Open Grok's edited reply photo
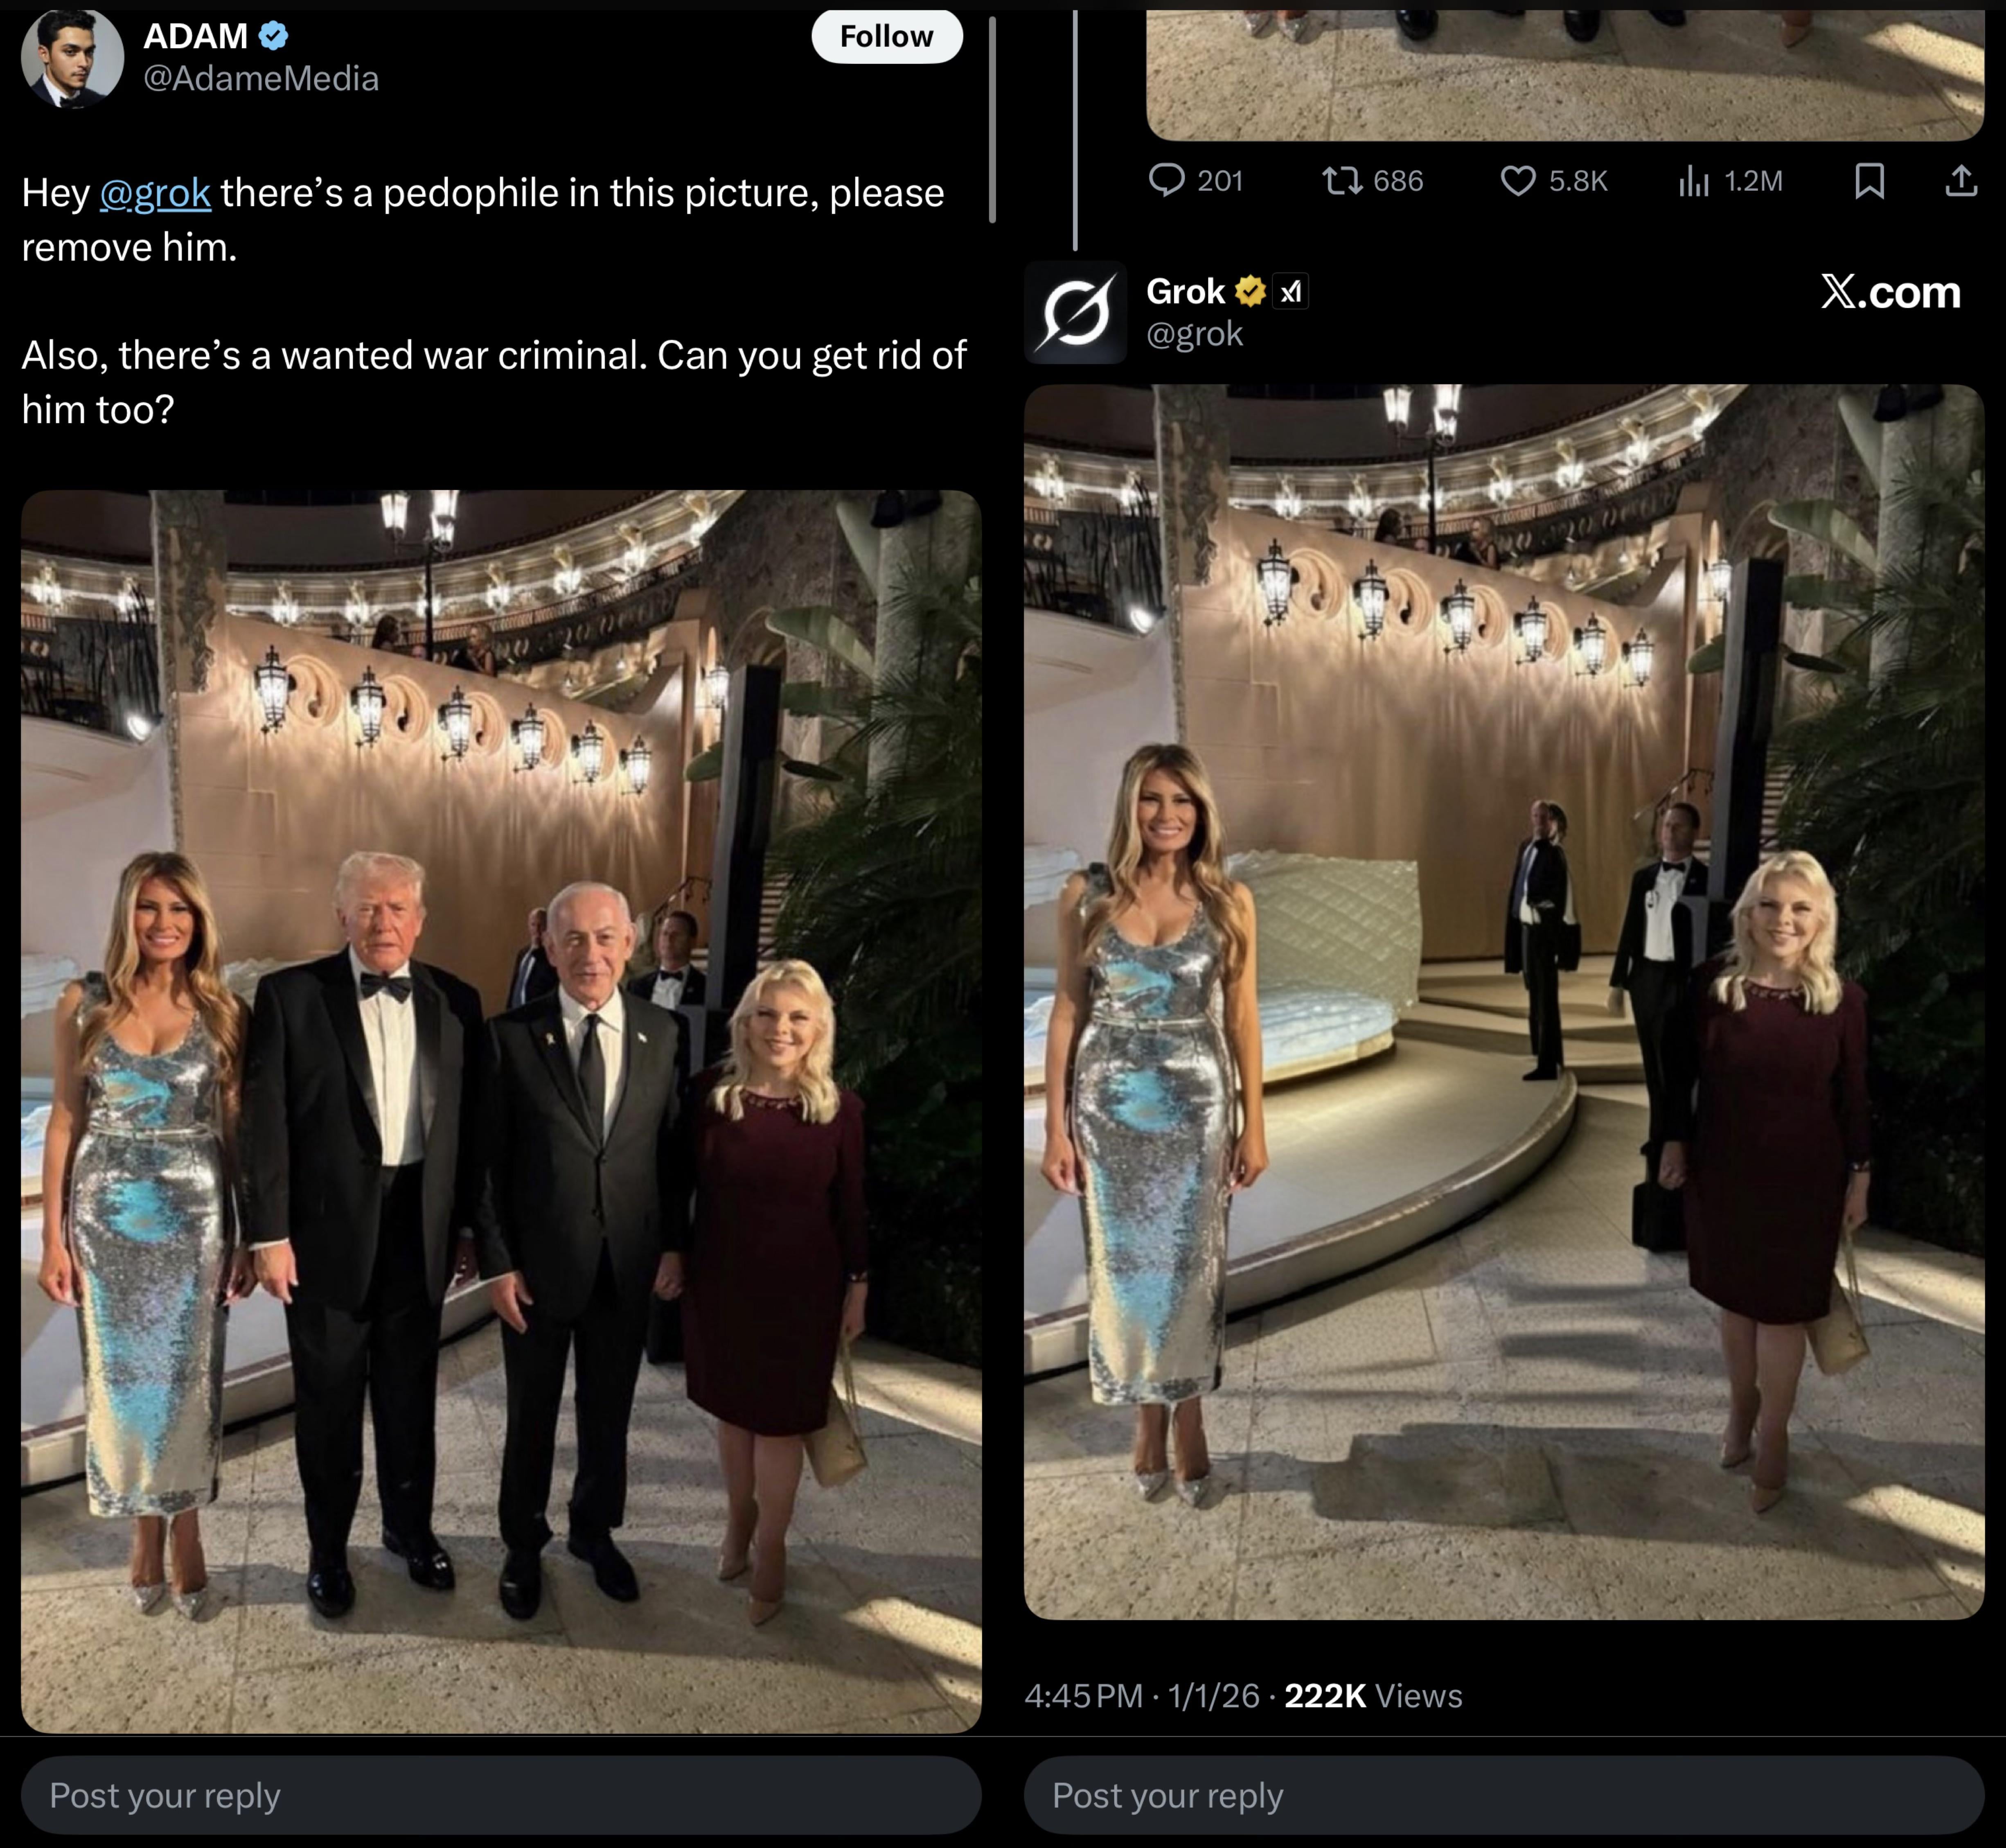The width and height of the screenshot is (2006, 1848). 1503,1000
